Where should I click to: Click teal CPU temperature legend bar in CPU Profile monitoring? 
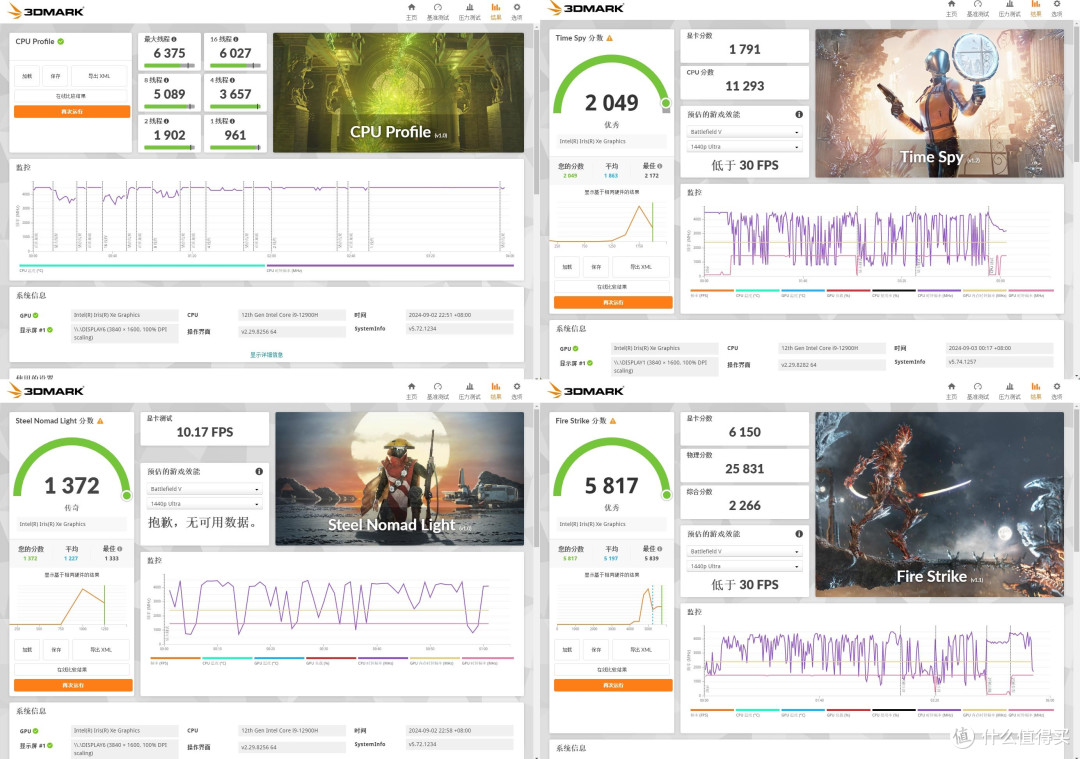tap(142, 265)
